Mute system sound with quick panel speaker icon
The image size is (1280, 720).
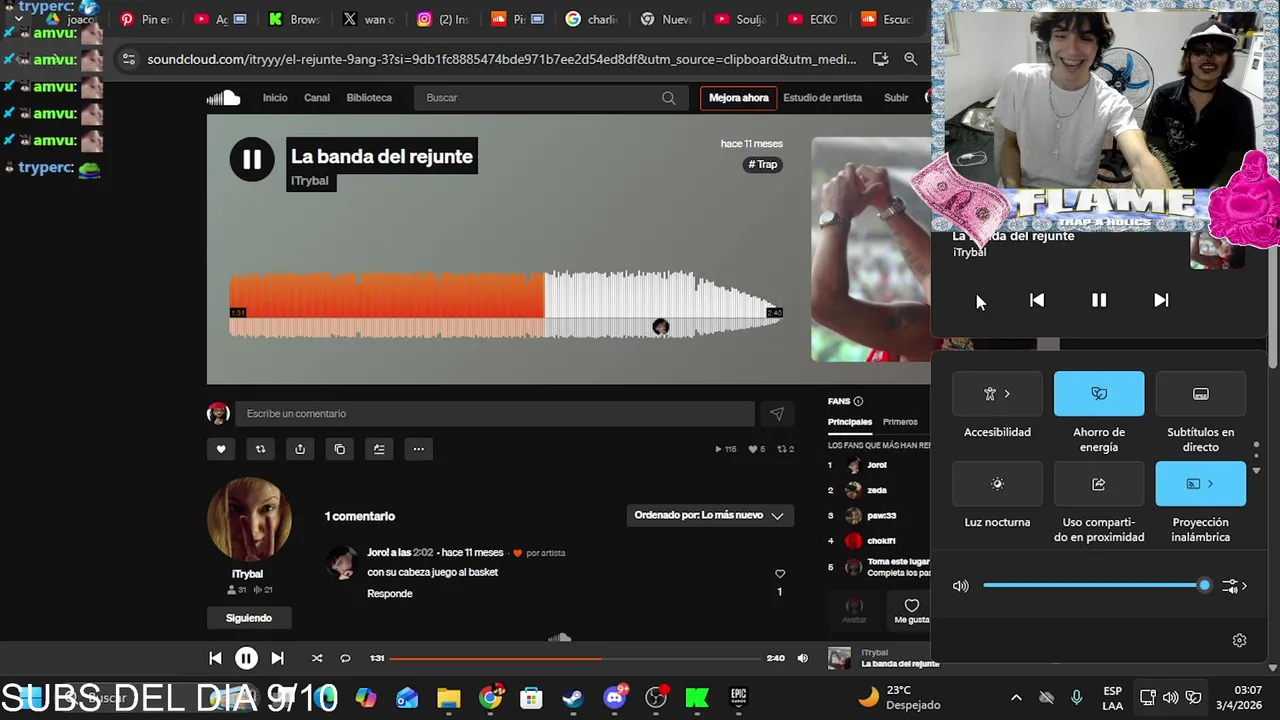click(961, 586)
